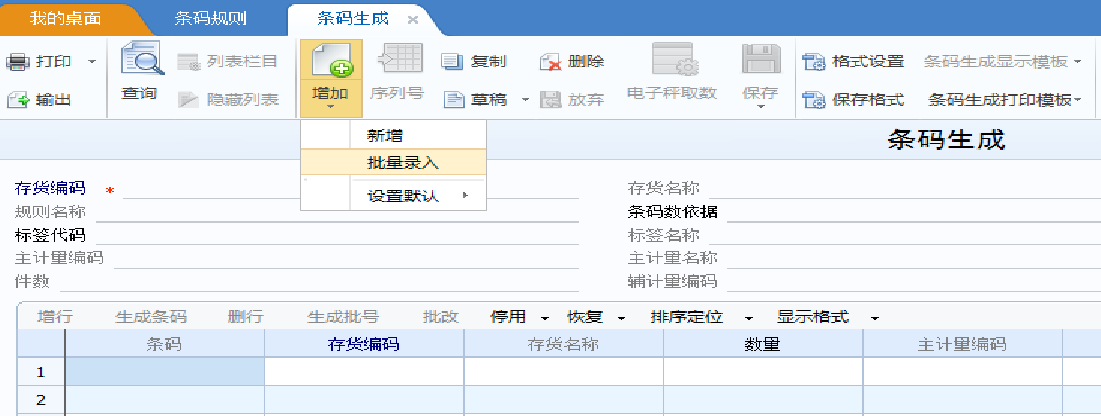Click the 条码 cell in row 1
This screenshot has height=417, width=1101.
click(x=164, y=372)
